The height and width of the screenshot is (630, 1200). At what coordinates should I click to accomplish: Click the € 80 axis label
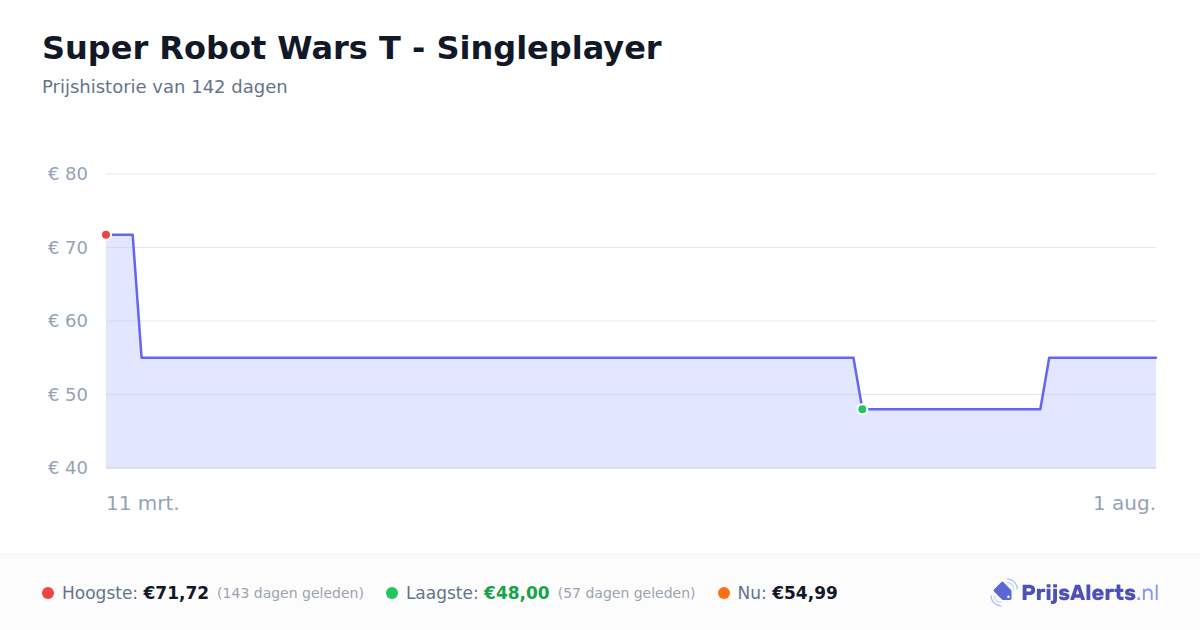pyautogui.click(x=68, y=174)
